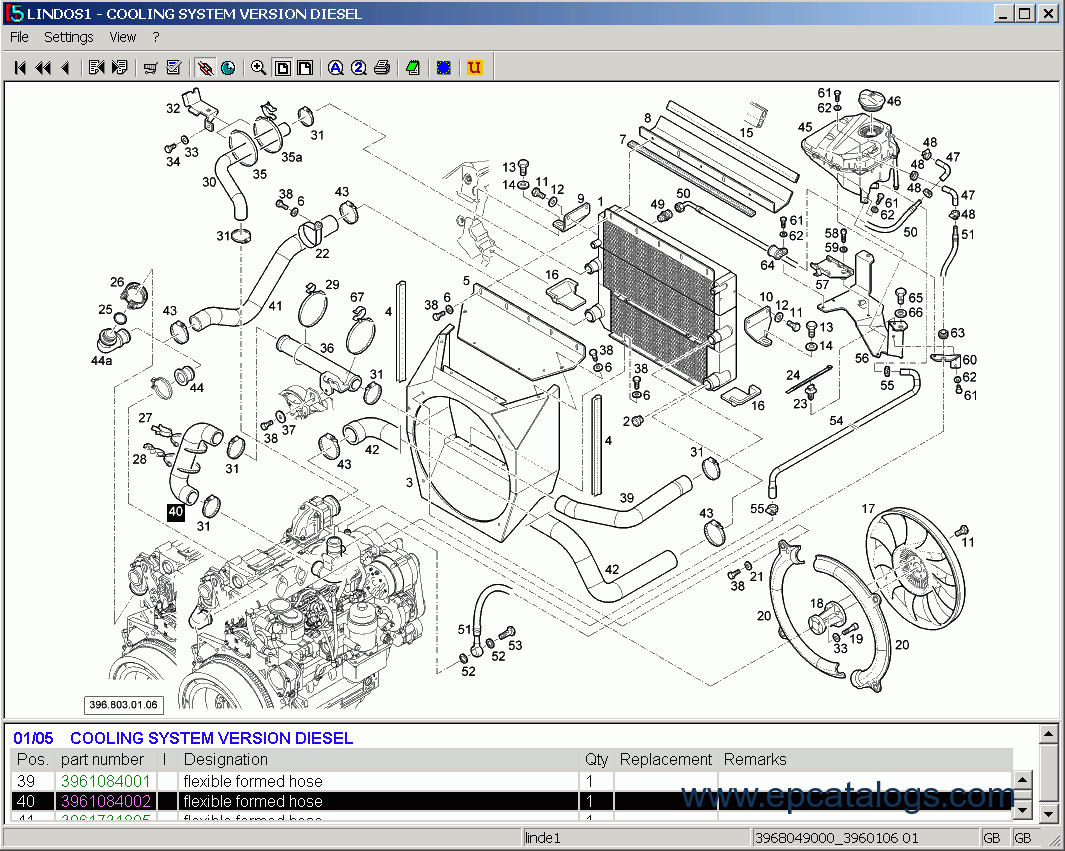The width and height of the screenshot is (1065, 851).
Task: Open the View menu
Action: click(x=123, y=37)
